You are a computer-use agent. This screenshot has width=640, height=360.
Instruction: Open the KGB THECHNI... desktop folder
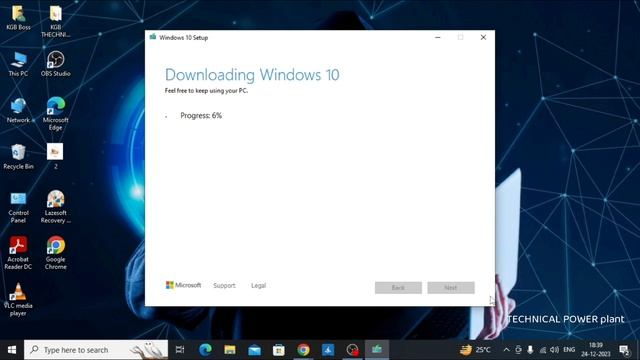point(56,21)
